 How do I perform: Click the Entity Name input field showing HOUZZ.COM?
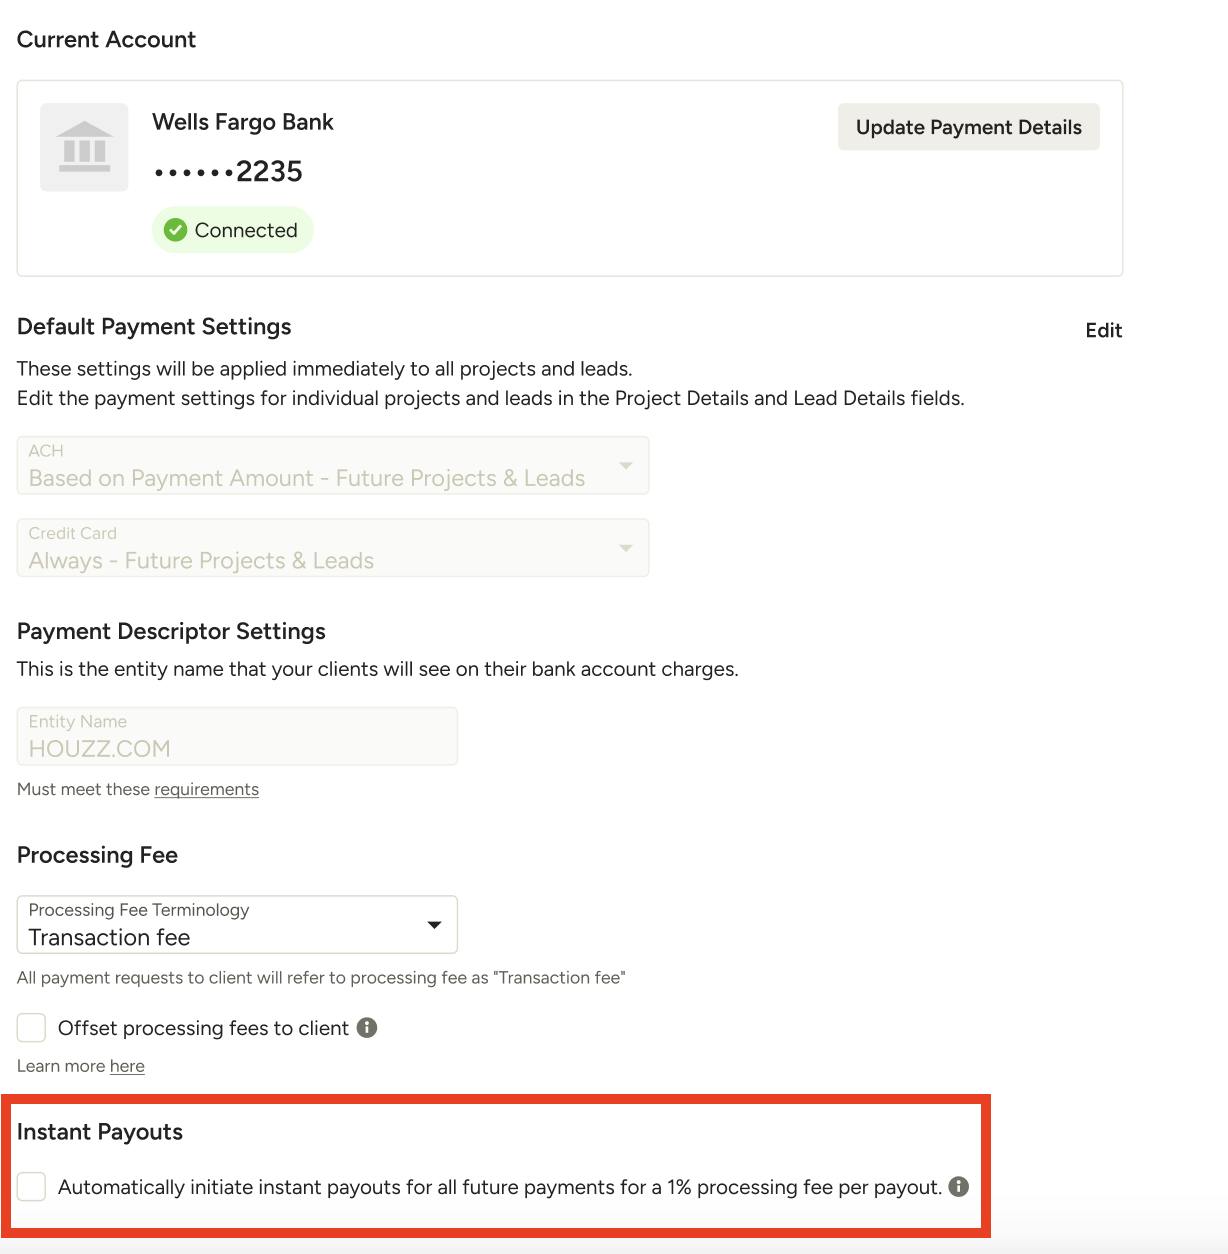(x=237, y=736)
